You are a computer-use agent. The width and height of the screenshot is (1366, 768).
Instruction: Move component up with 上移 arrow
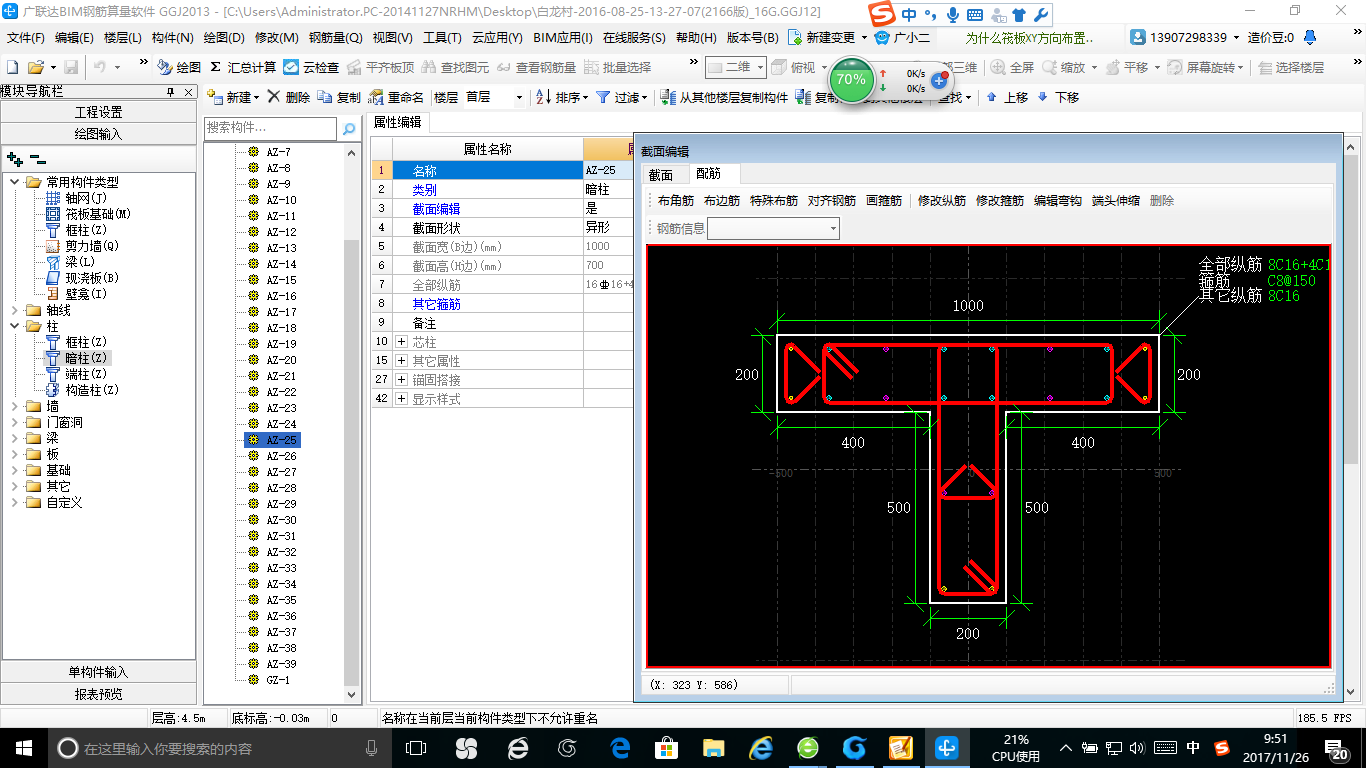[991, 97]
